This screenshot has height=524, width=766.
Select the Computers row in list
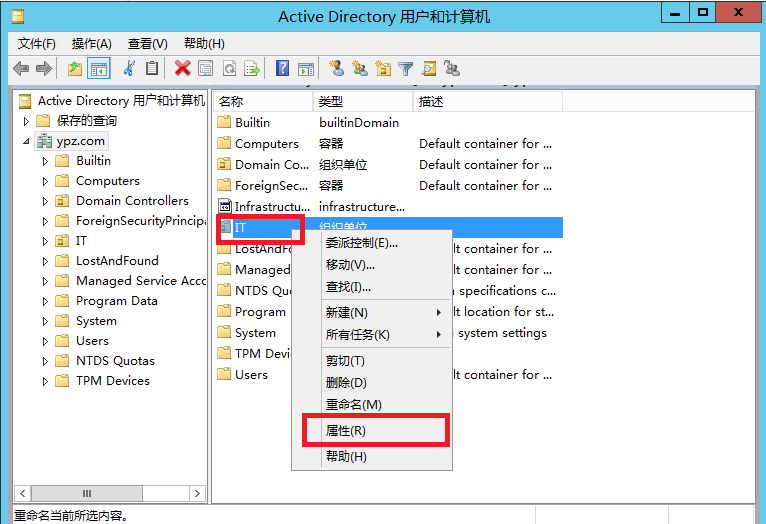point(389,144)
